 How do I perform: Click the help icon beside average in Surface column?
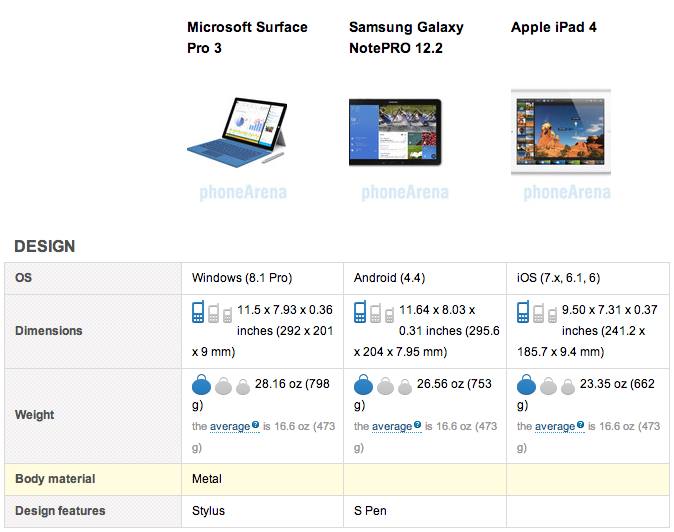256,425
